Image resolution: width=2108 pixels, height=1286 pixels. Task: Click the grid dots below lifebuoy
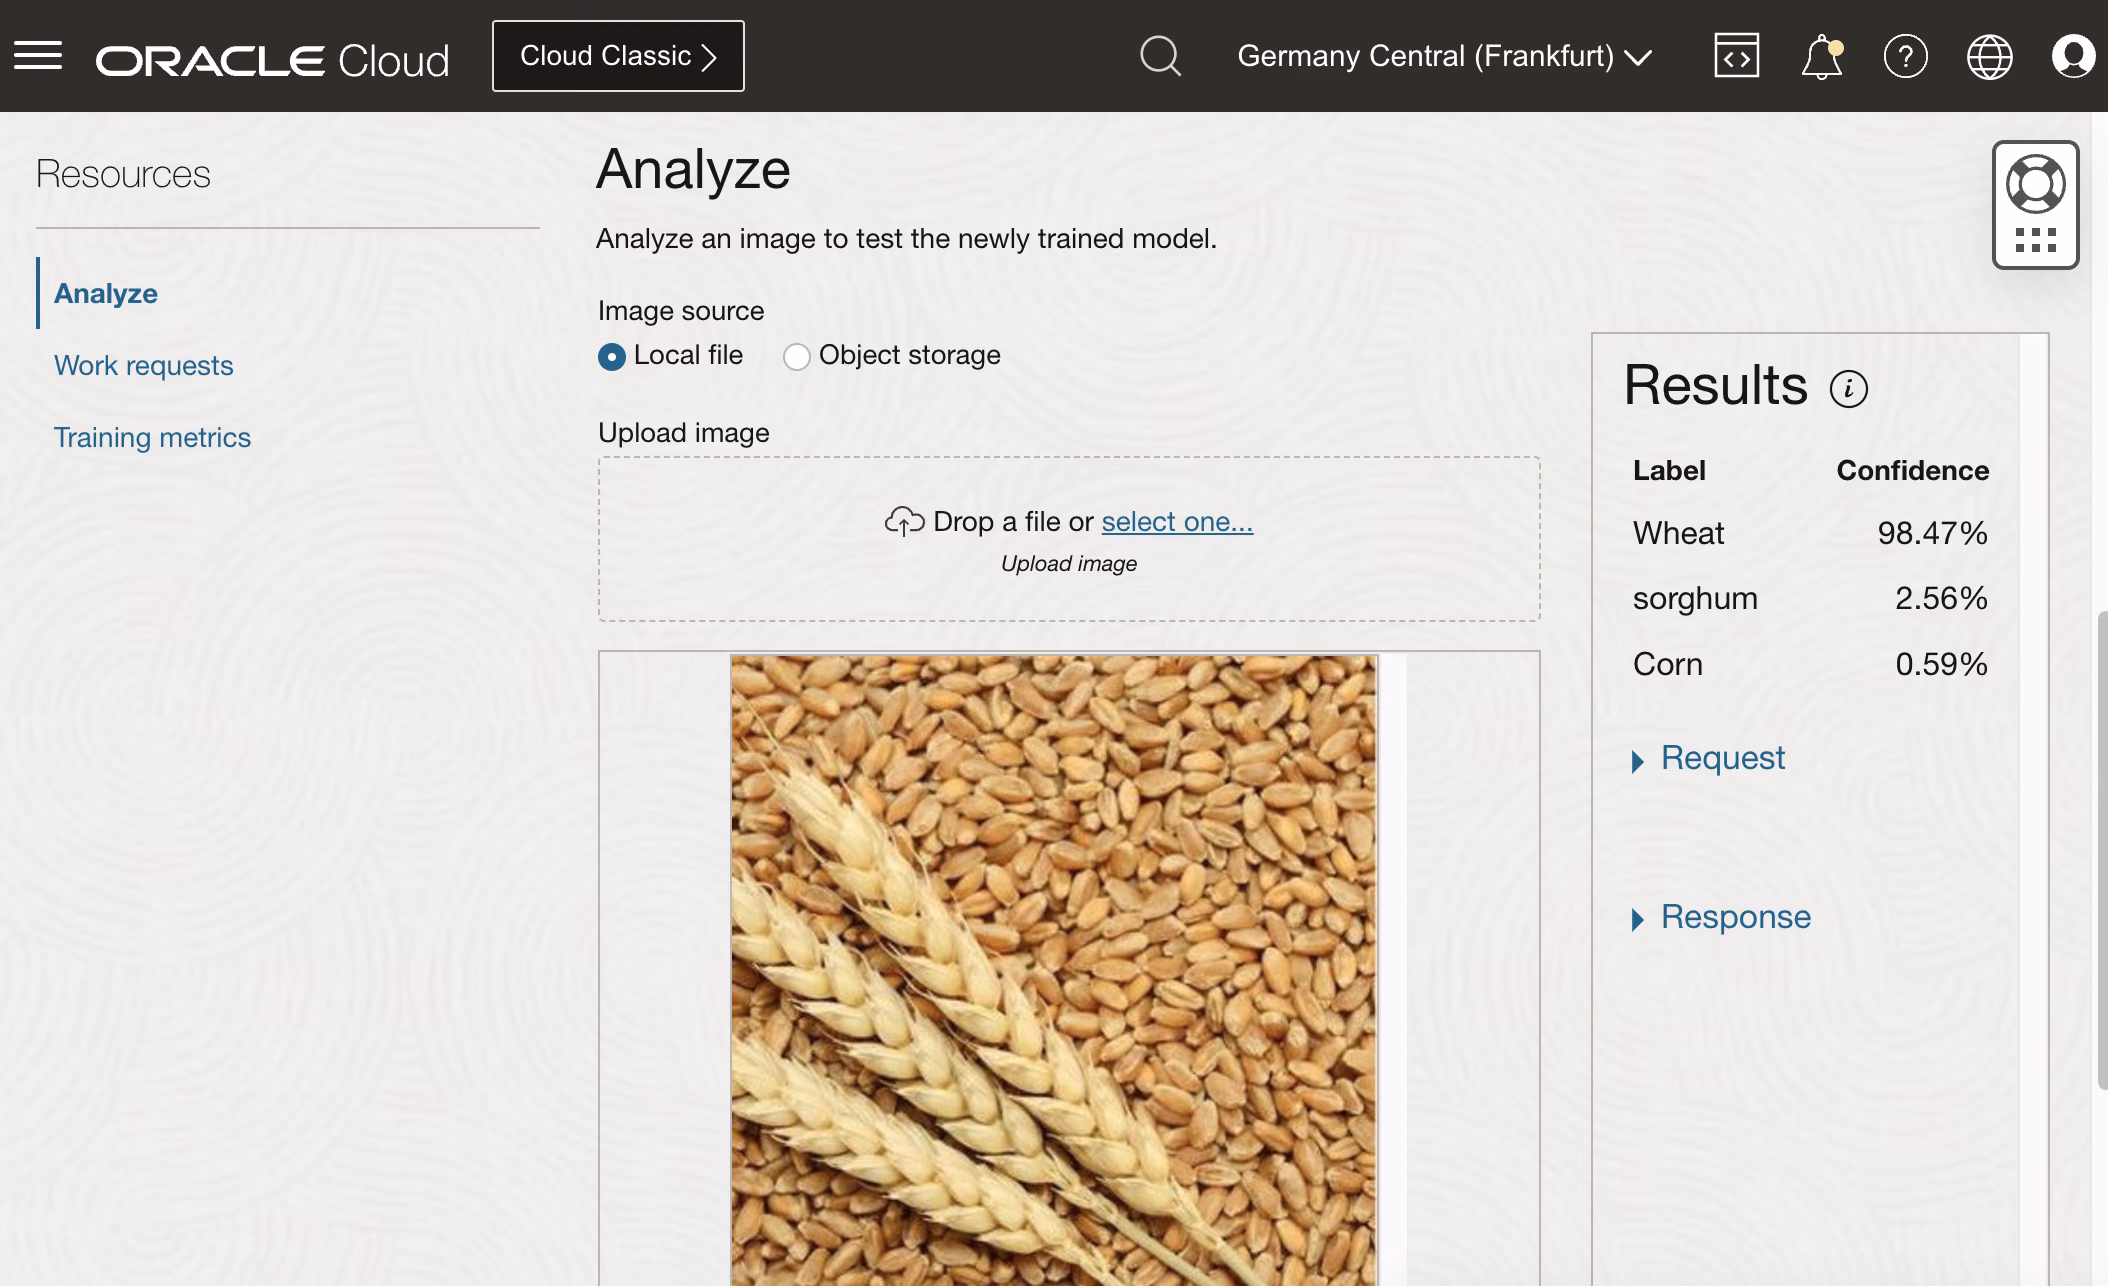tap(2035, 240)
